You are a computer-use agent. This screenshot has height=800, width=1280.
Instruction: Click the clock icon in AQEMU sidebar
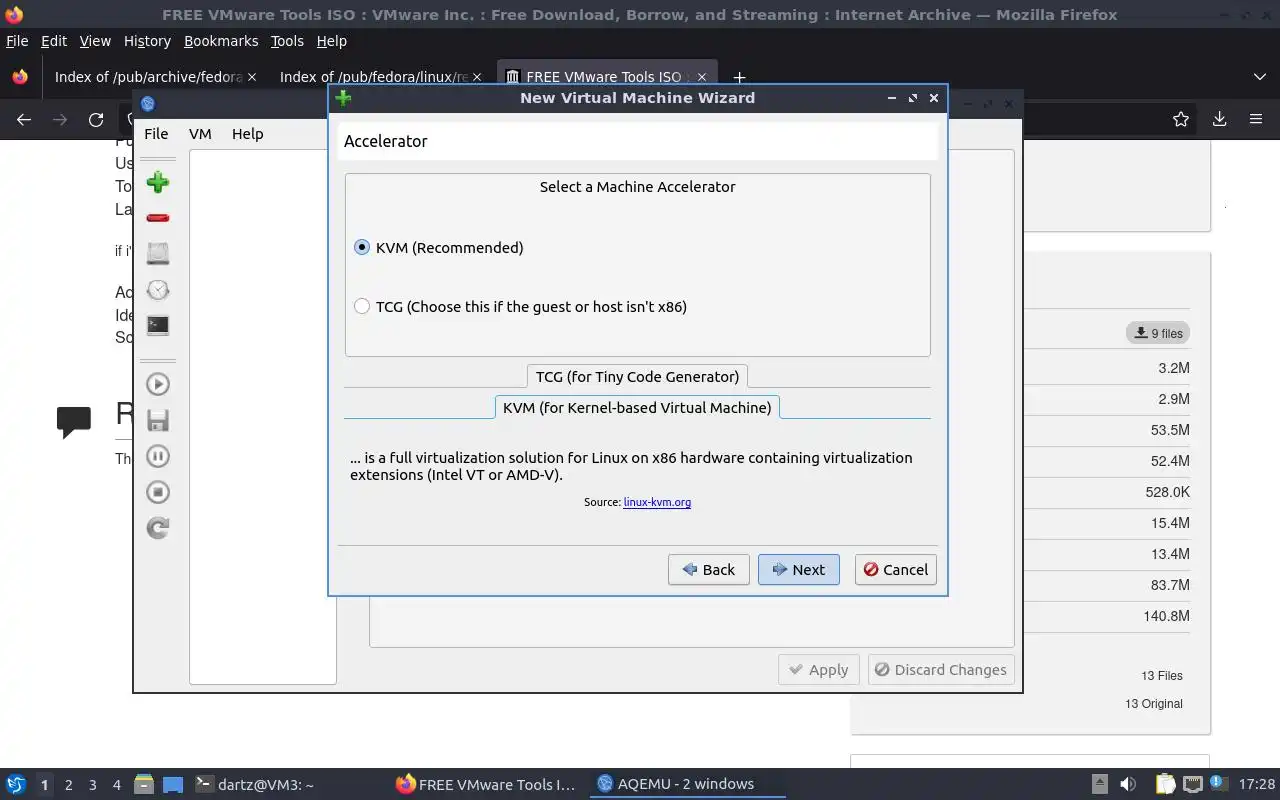(x=157, y=290)
